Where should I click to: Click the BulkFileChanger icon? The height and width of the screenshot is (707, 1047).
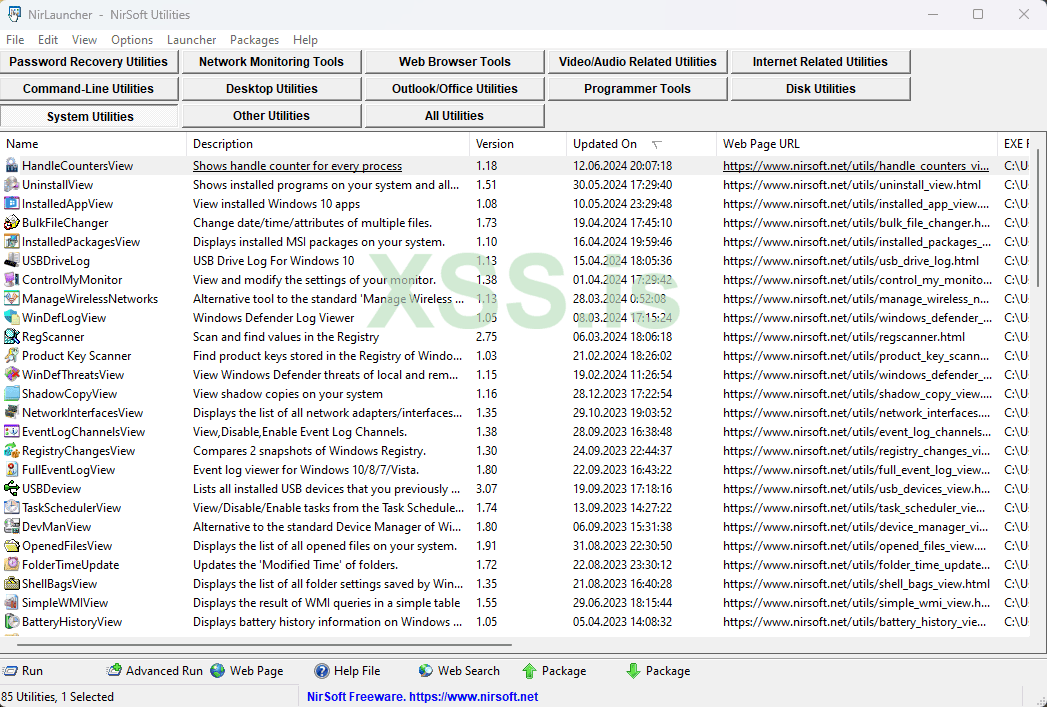[11, 223]
